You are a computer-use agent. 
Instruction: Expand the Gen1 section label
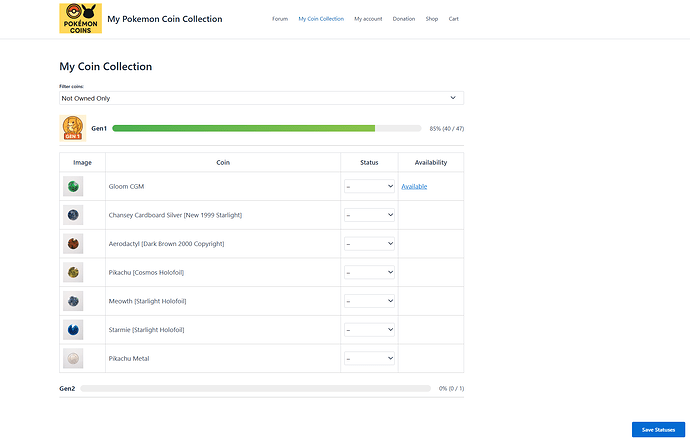click(99, 128)
